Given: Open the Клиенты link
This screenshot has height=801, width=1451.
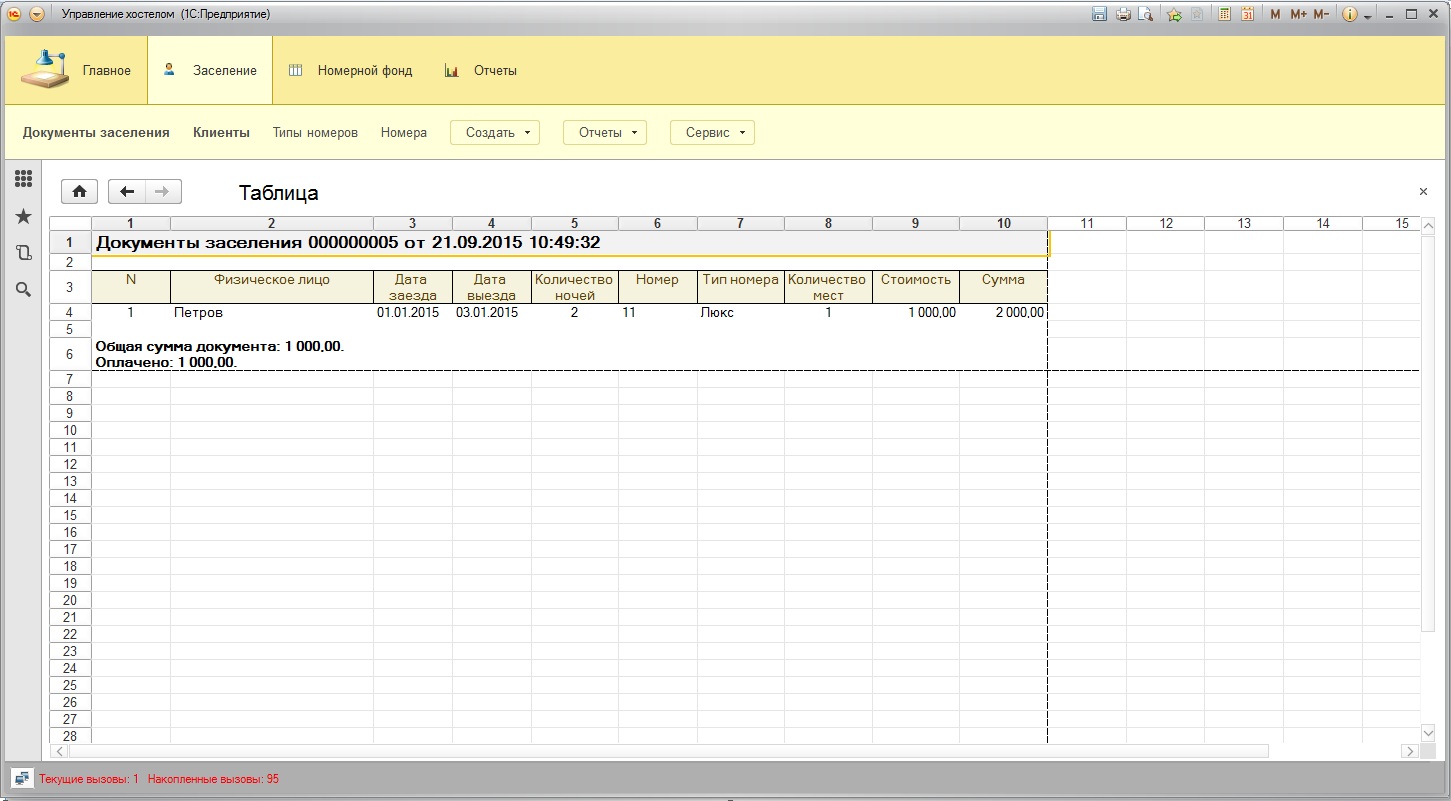Looking at the screenshot, I should click(x=221, y=132).
